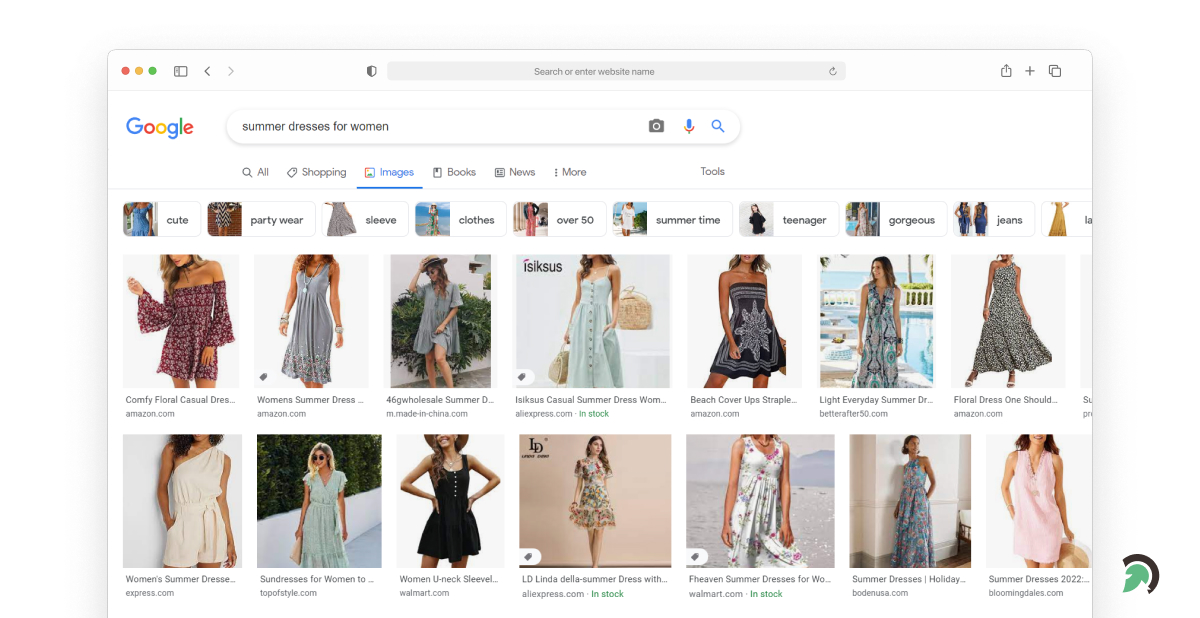
Task: Click the blue magnifying glass search icon
Action: click(718, 126)
